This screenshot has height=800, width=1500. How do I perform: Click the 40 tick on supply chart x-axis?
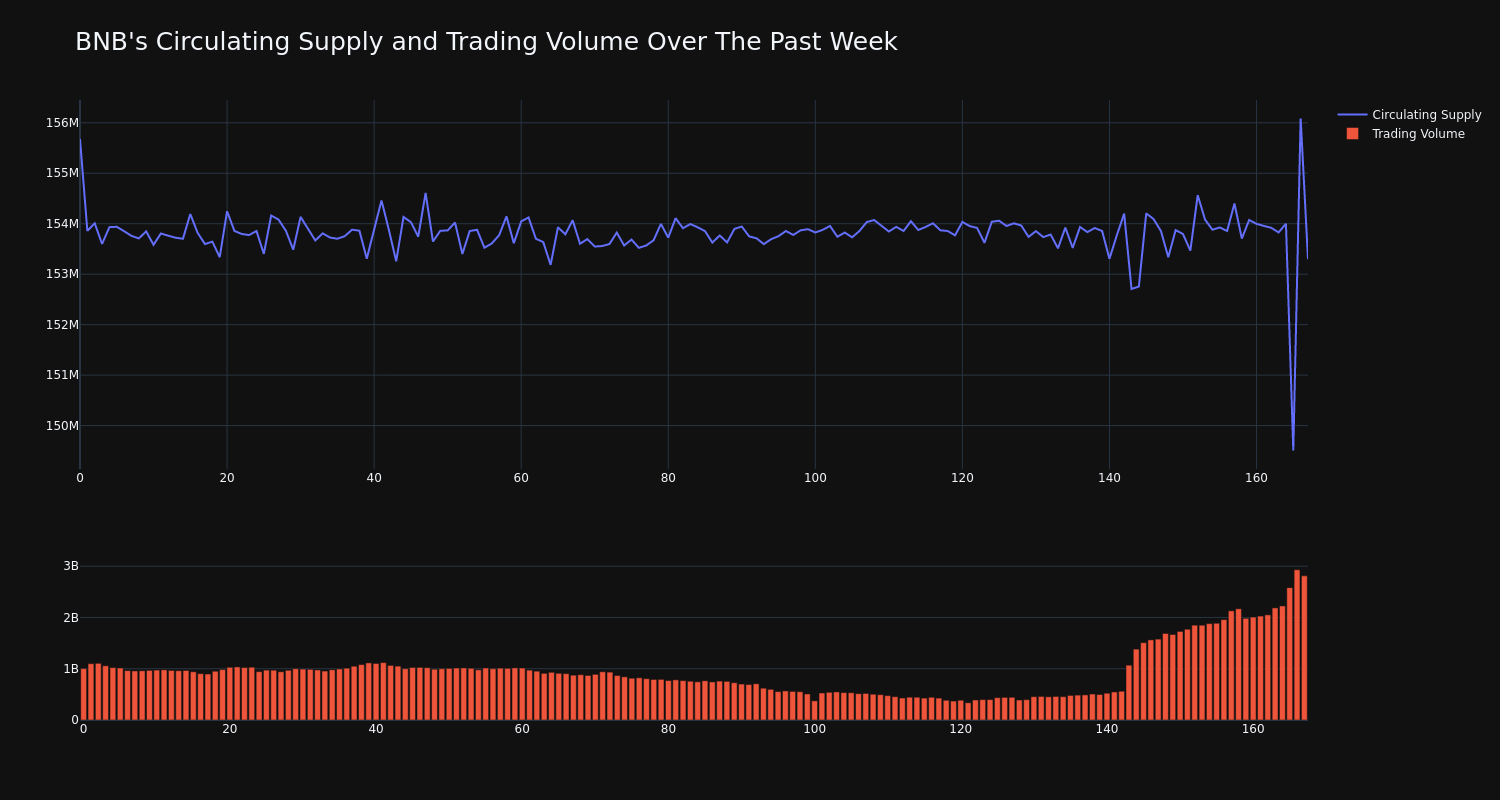click(x=374, y=478)
